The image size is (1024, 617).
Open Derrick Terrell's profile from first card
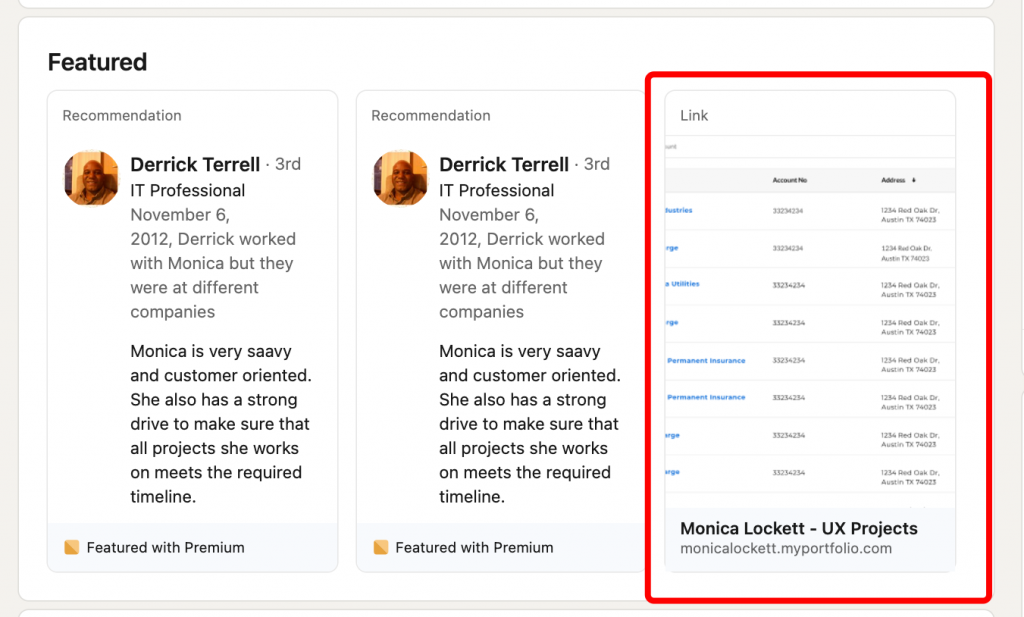coord(194,164)
